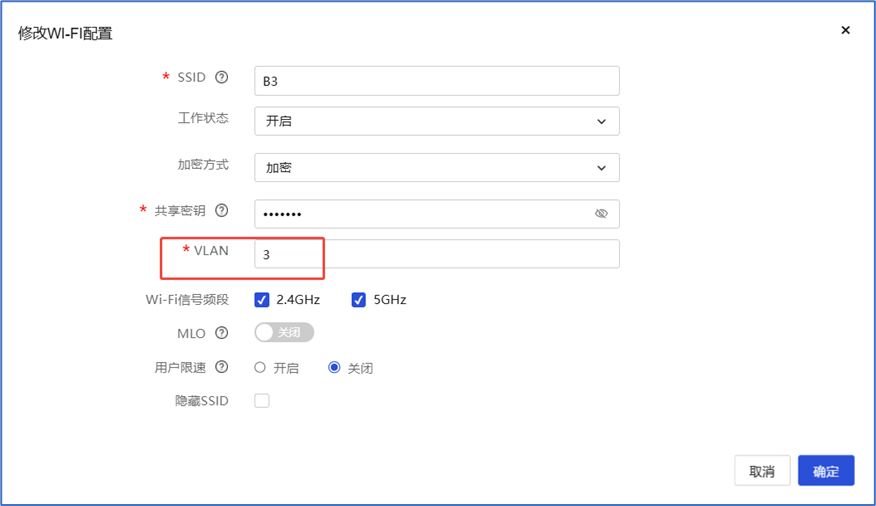This screenshot has height=506, width=876.
Task: Click the help icon beside 用户限速
Action: [x=222, y=367]
